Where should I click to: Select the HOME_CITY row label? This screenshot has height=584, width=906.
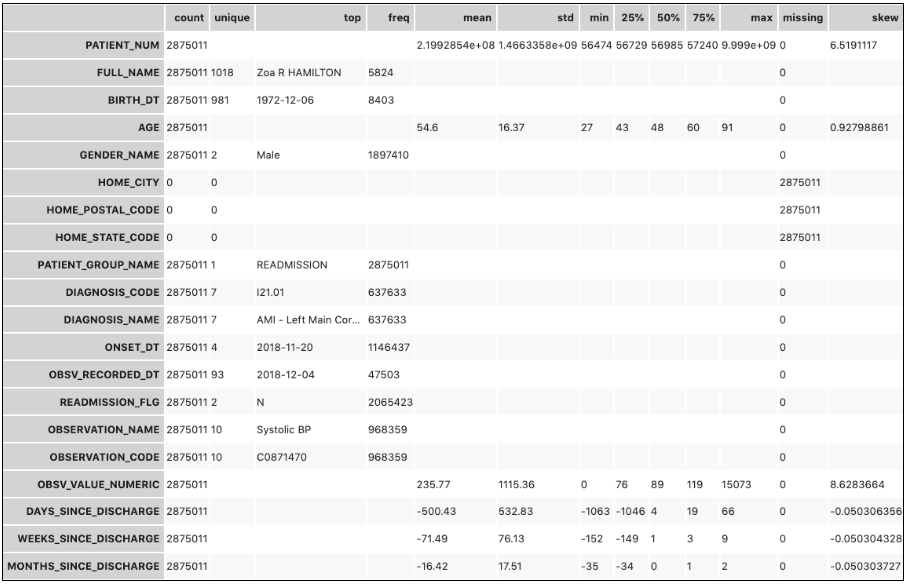pos(84,183)
